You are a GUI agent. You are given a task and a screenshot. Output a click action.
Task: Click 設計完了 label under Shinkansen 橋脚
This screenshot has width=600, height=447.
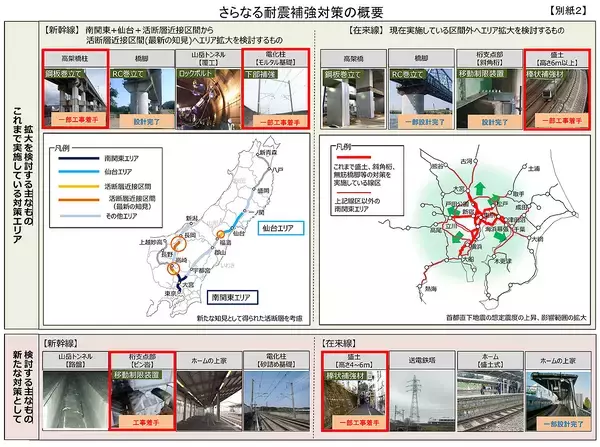(147, 121)
